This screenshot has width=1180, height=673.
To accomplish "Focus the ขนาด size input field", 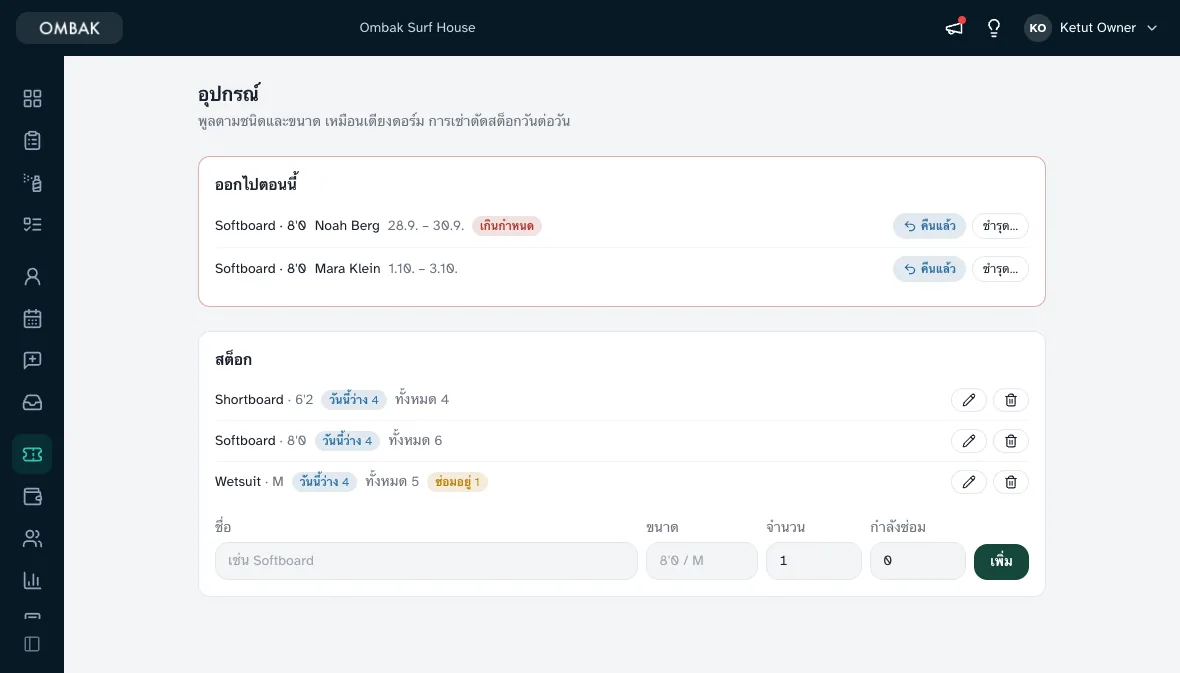I will pyautogui.click(x=701, y=561).
